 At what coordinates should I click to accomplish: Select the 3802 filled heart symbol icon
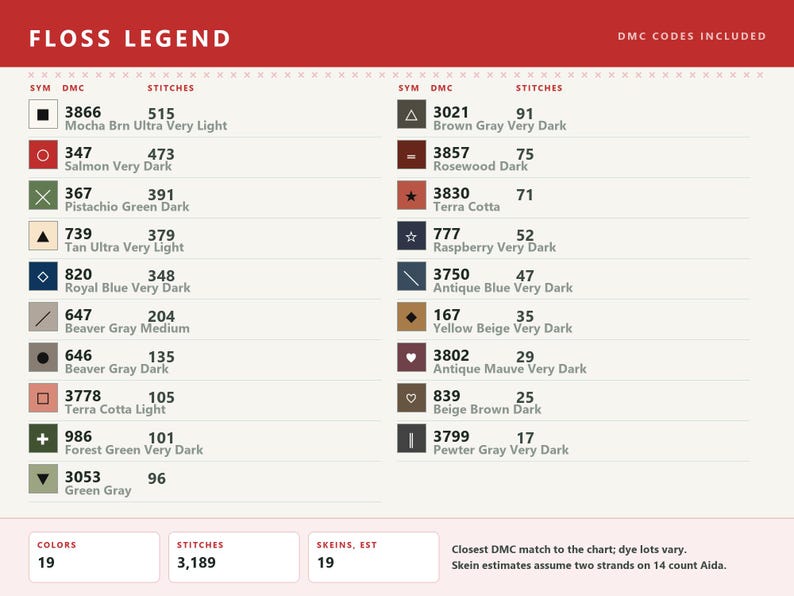[x=411, y=357]
